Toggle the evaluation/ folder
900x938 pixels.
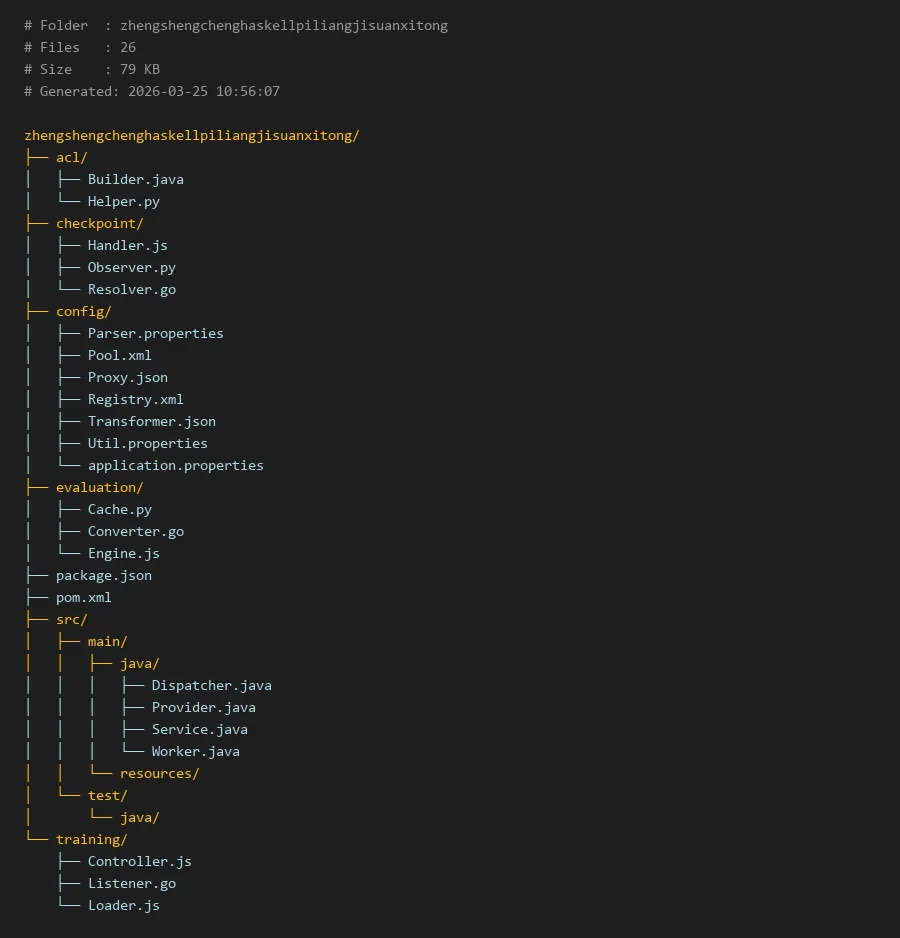(99, 487)
